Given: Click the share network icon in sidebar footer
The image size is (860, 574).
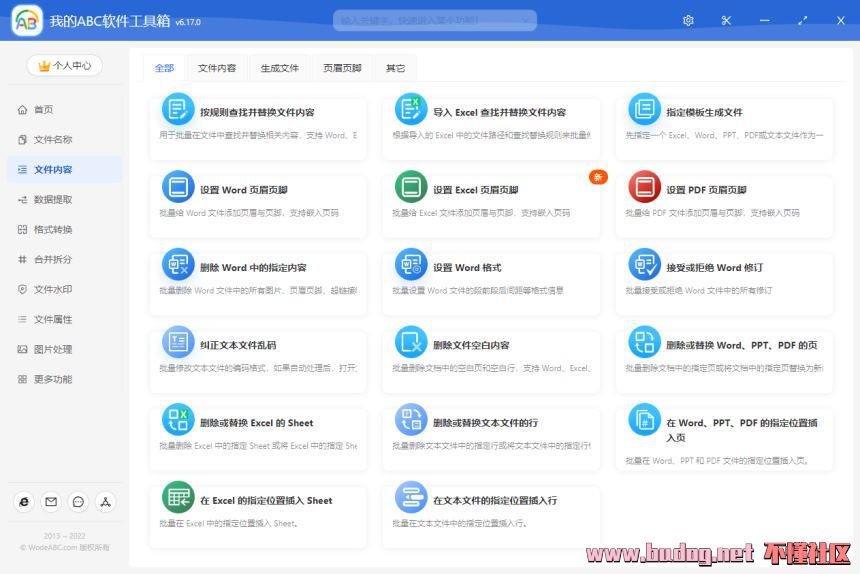Looking at the screenshot, I should coord(105,502).
